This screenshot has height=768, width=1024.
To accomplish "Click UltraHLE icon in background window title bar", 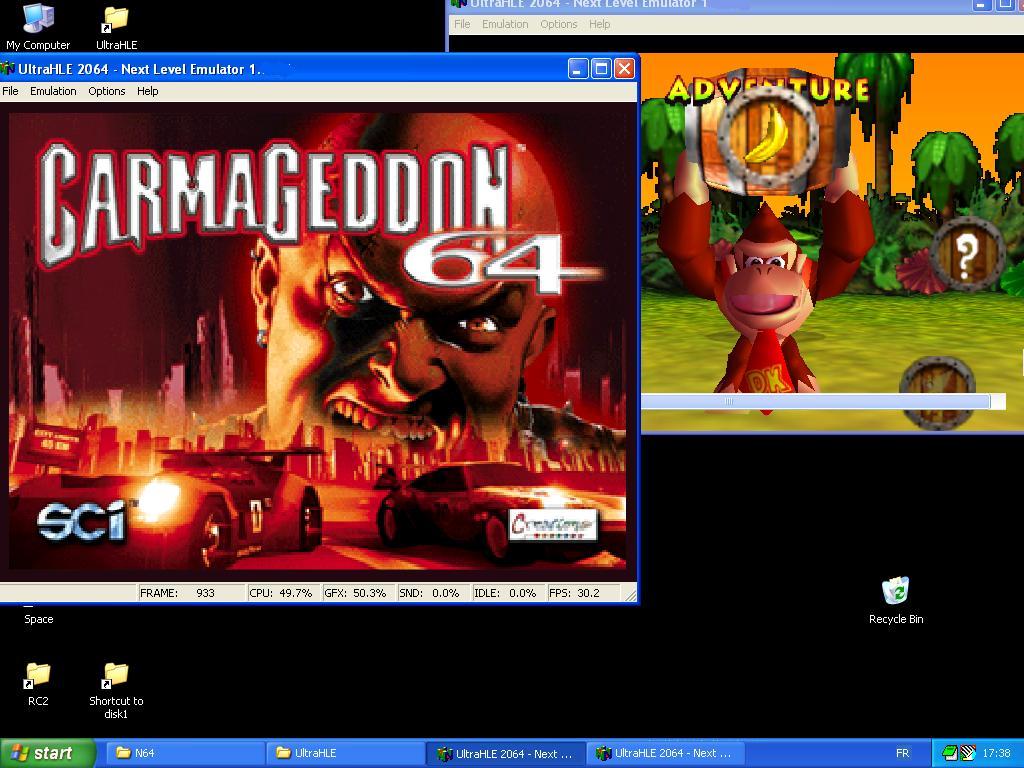I will pyautogui.click(x=459, y=3).
